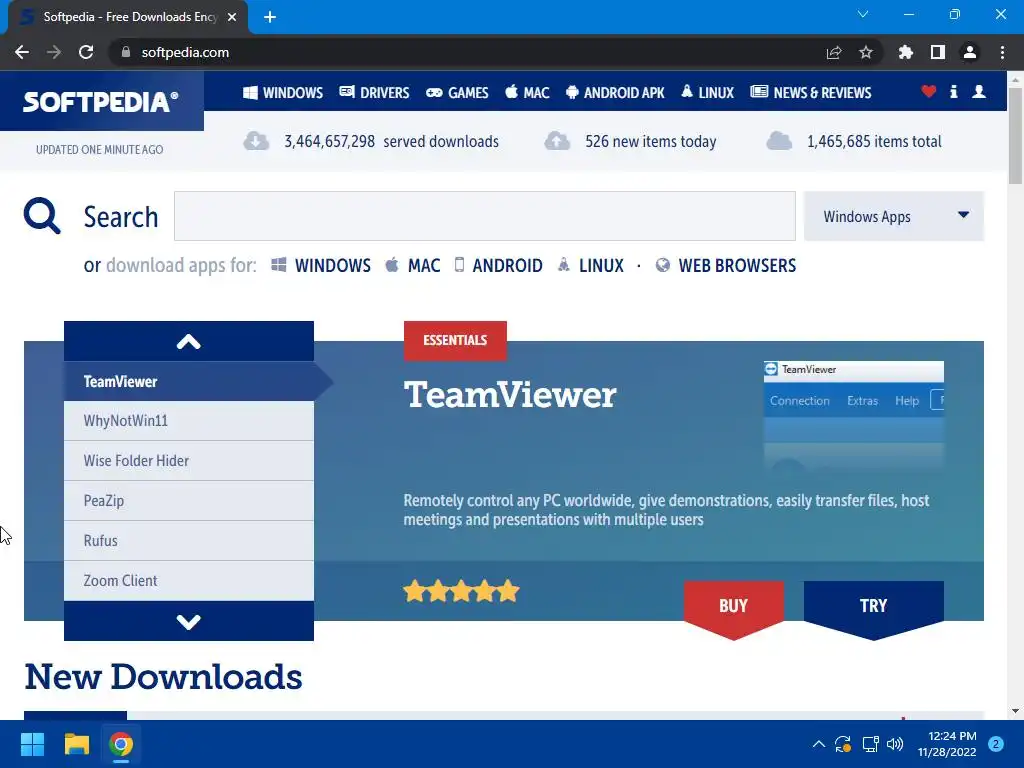Open the taskbar clock and date

[947, 744]
